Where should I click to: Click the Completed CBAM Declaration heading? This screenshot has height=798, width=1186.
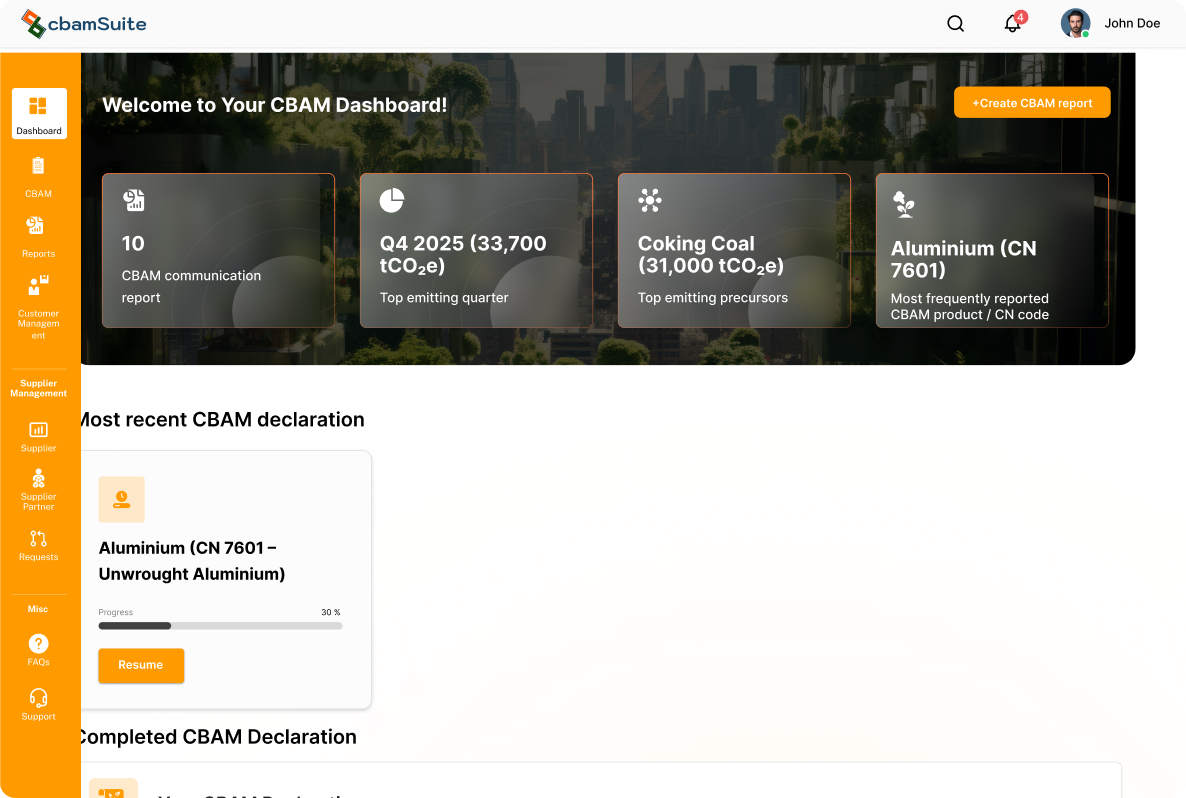pyautogui.click(x=217, y=737)
